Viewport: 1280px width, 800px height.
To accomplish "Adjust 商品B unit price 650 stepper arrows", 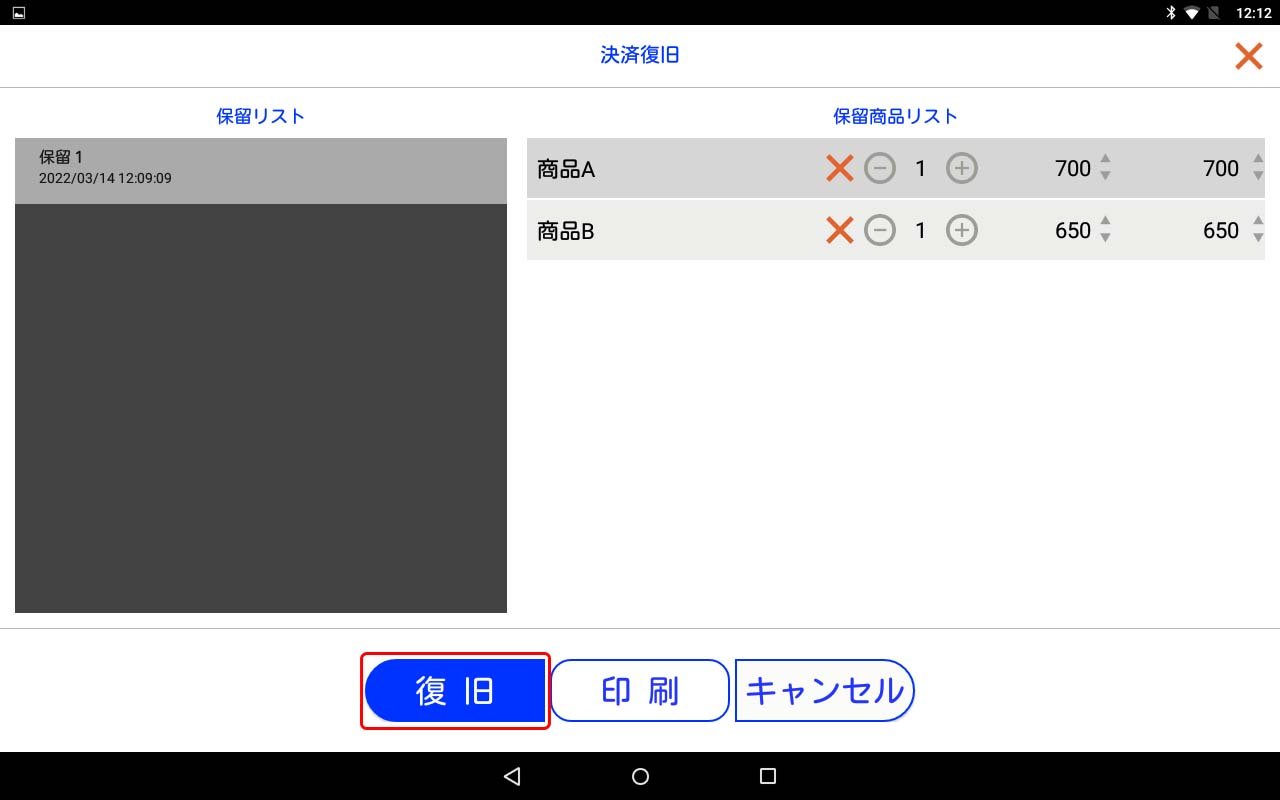I will click(1105, 230).
